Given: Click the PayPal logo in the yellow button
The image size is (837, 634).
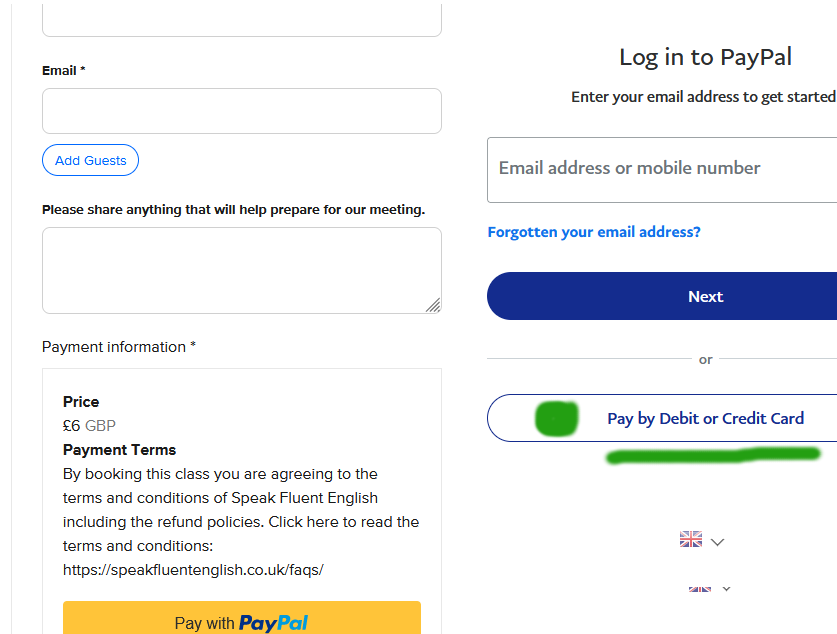Looking at the screenshot, I should [273, 623].
